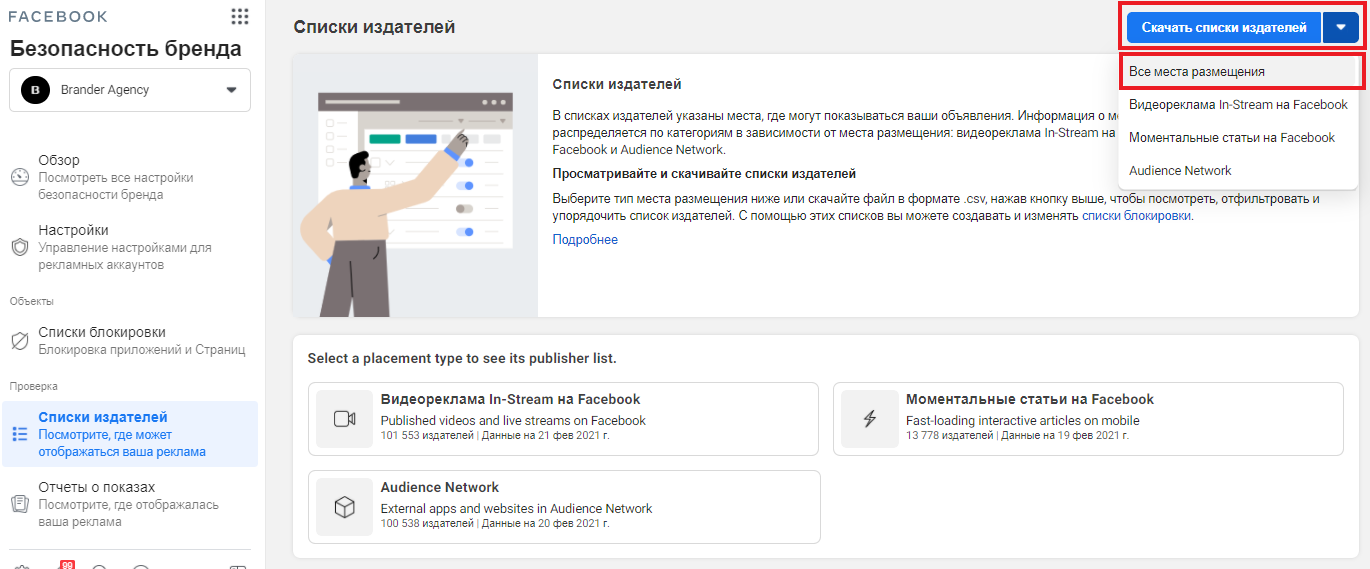The height and width of the screenshot is (569, 1370).
Task: Choose 'Все места размещения' from dropdown
Action: pyautogui.click(x=1197, y=72)
